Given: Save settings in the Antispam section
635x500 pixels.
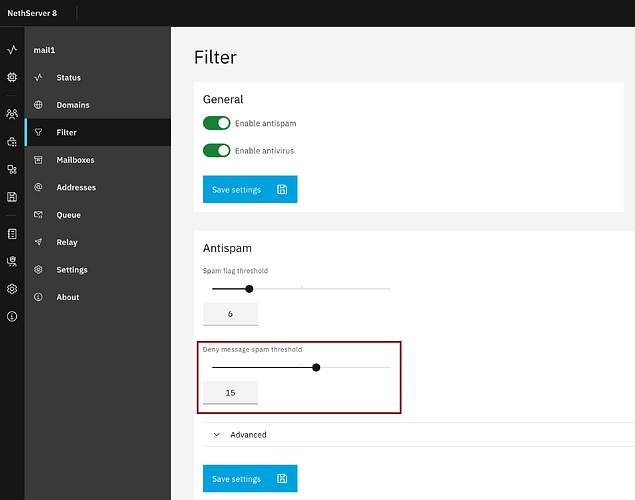Looking at the screenshot, I should (250, 479).
